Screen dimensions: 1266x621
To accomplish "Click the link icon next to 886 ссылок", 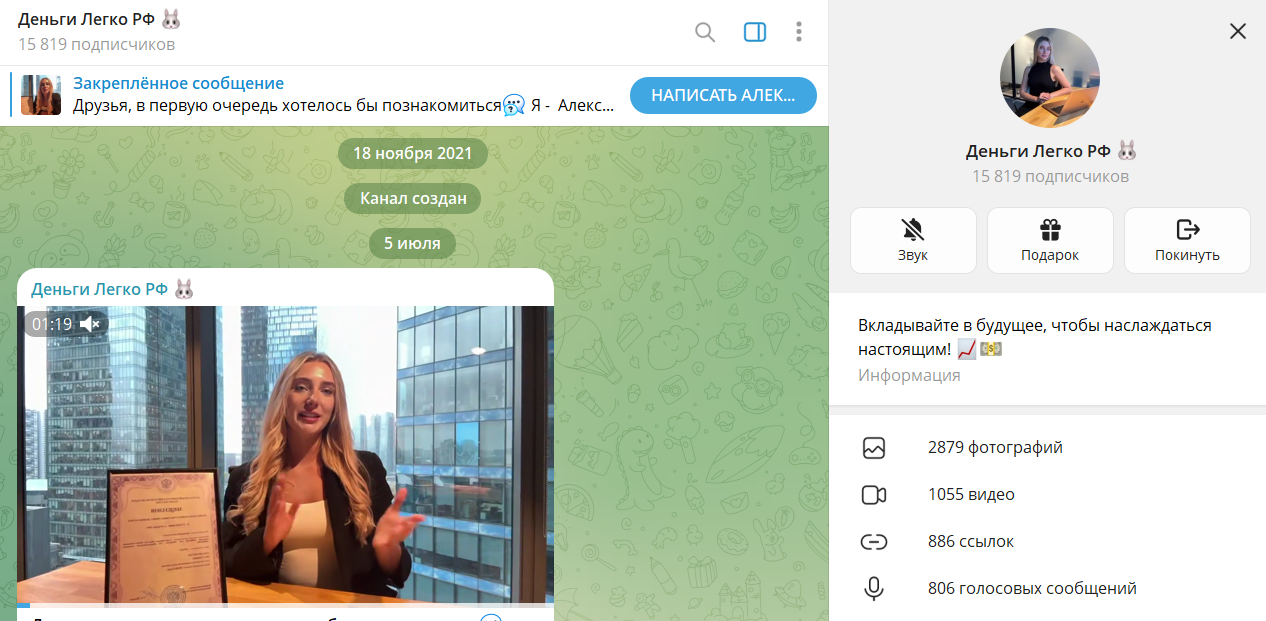I will [874, 542].
